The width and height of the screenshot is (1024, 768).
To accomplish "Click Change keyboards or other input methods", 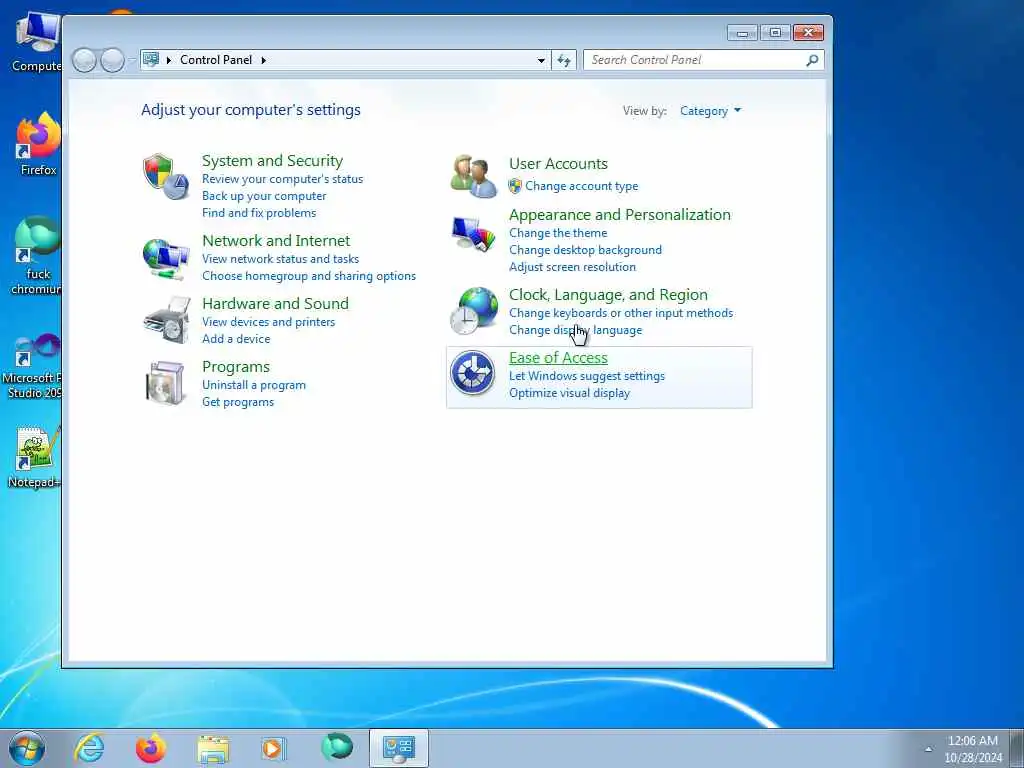I will [620, 313].
